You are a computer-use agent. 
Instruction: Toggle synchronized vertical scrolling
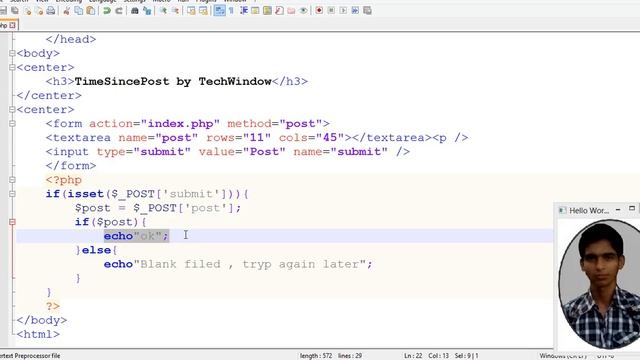coord(191,11)
